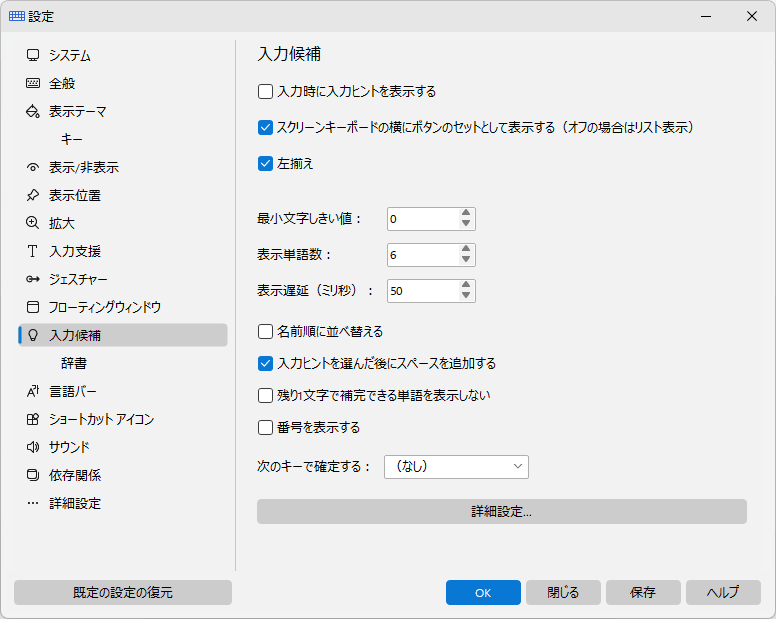Click the pin icon beside 表示位置
Viewport: 776px width, 619px height.
[x=33, y=195]
